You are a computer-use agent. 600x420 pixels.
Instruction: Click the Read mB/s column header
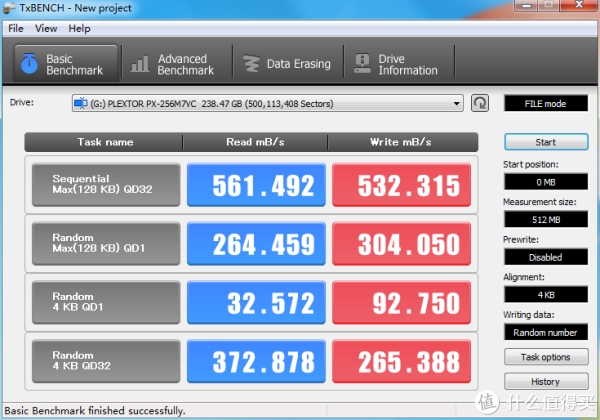(255, 142)
